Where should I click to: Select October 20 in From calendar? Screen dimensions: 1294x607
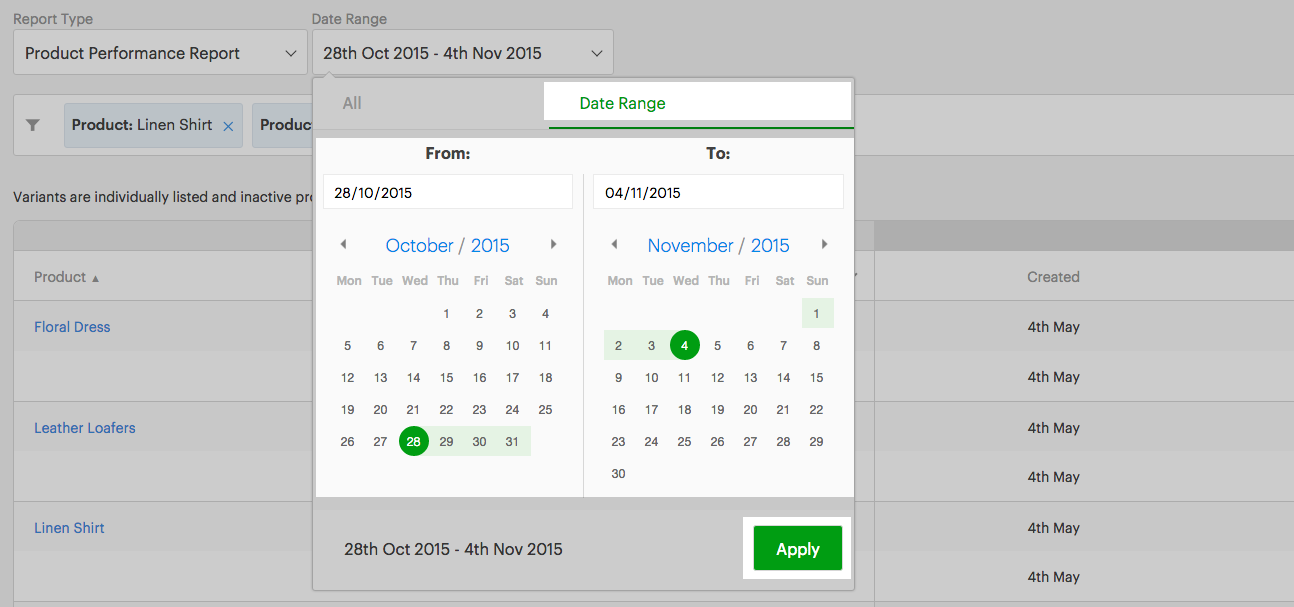pyautogui.click(x=381, y=410)
